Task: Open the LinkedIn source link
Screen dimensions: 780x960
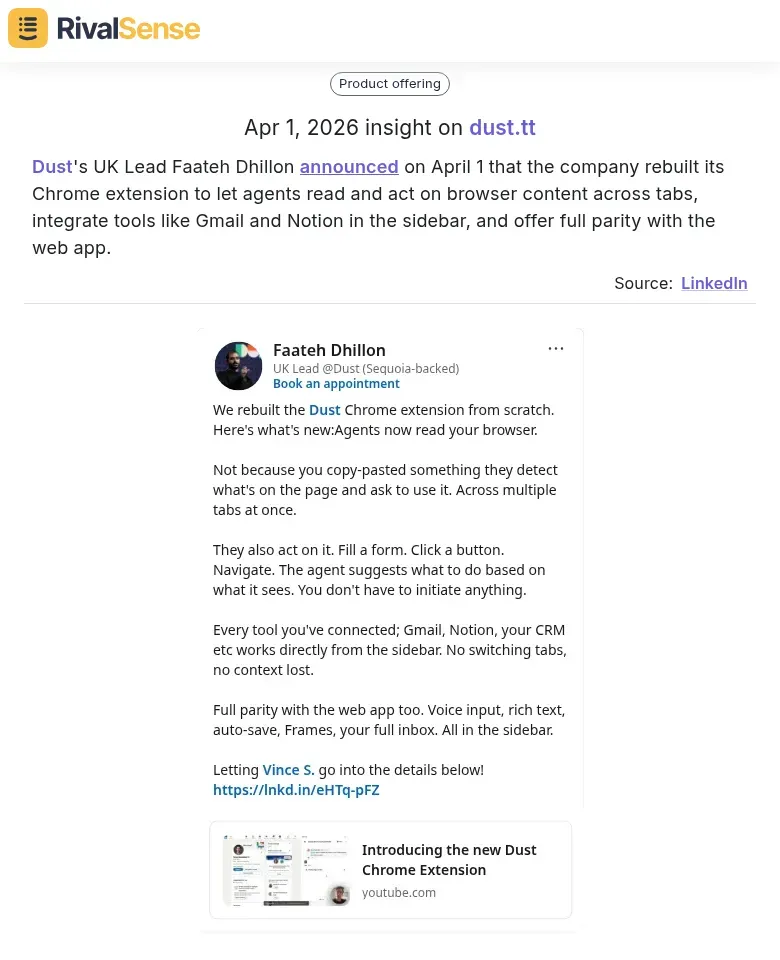Action: (714, 283)
